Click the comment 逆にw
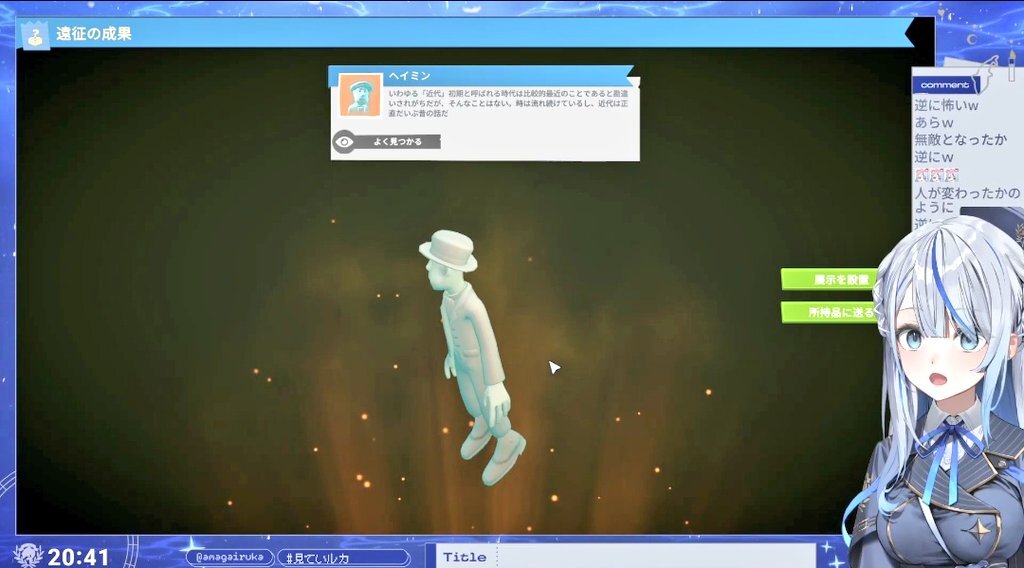The image size is (1024, 568). point(934,157)
